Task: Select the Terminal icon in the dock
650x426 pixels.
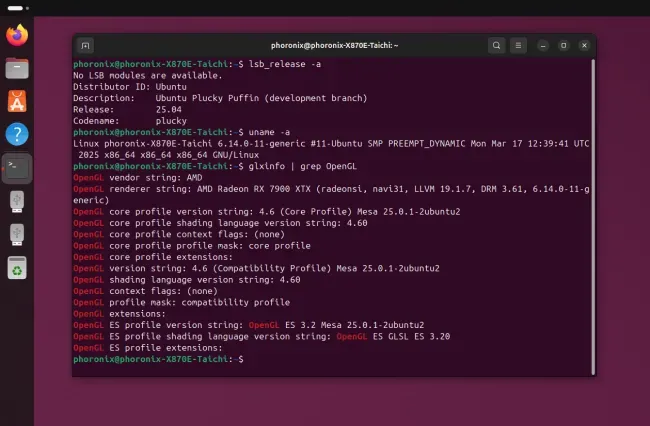Action: (17, 168)
